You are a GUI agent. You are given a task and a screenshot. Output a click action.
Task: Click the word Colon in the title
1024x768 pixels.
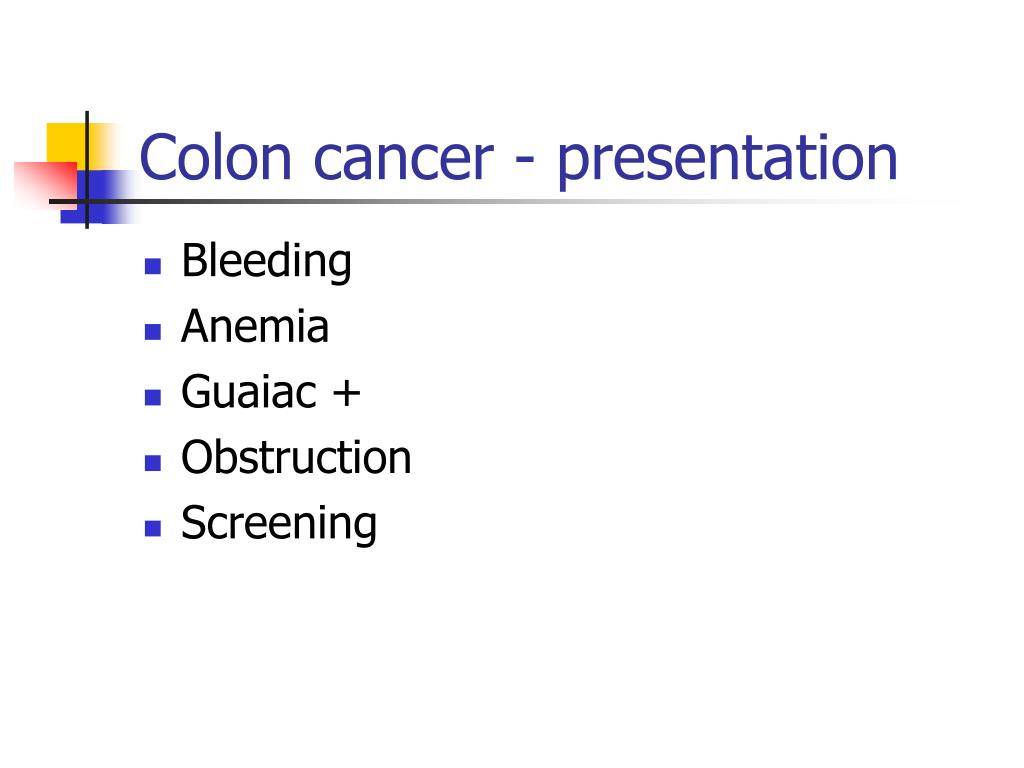point(216,157)
